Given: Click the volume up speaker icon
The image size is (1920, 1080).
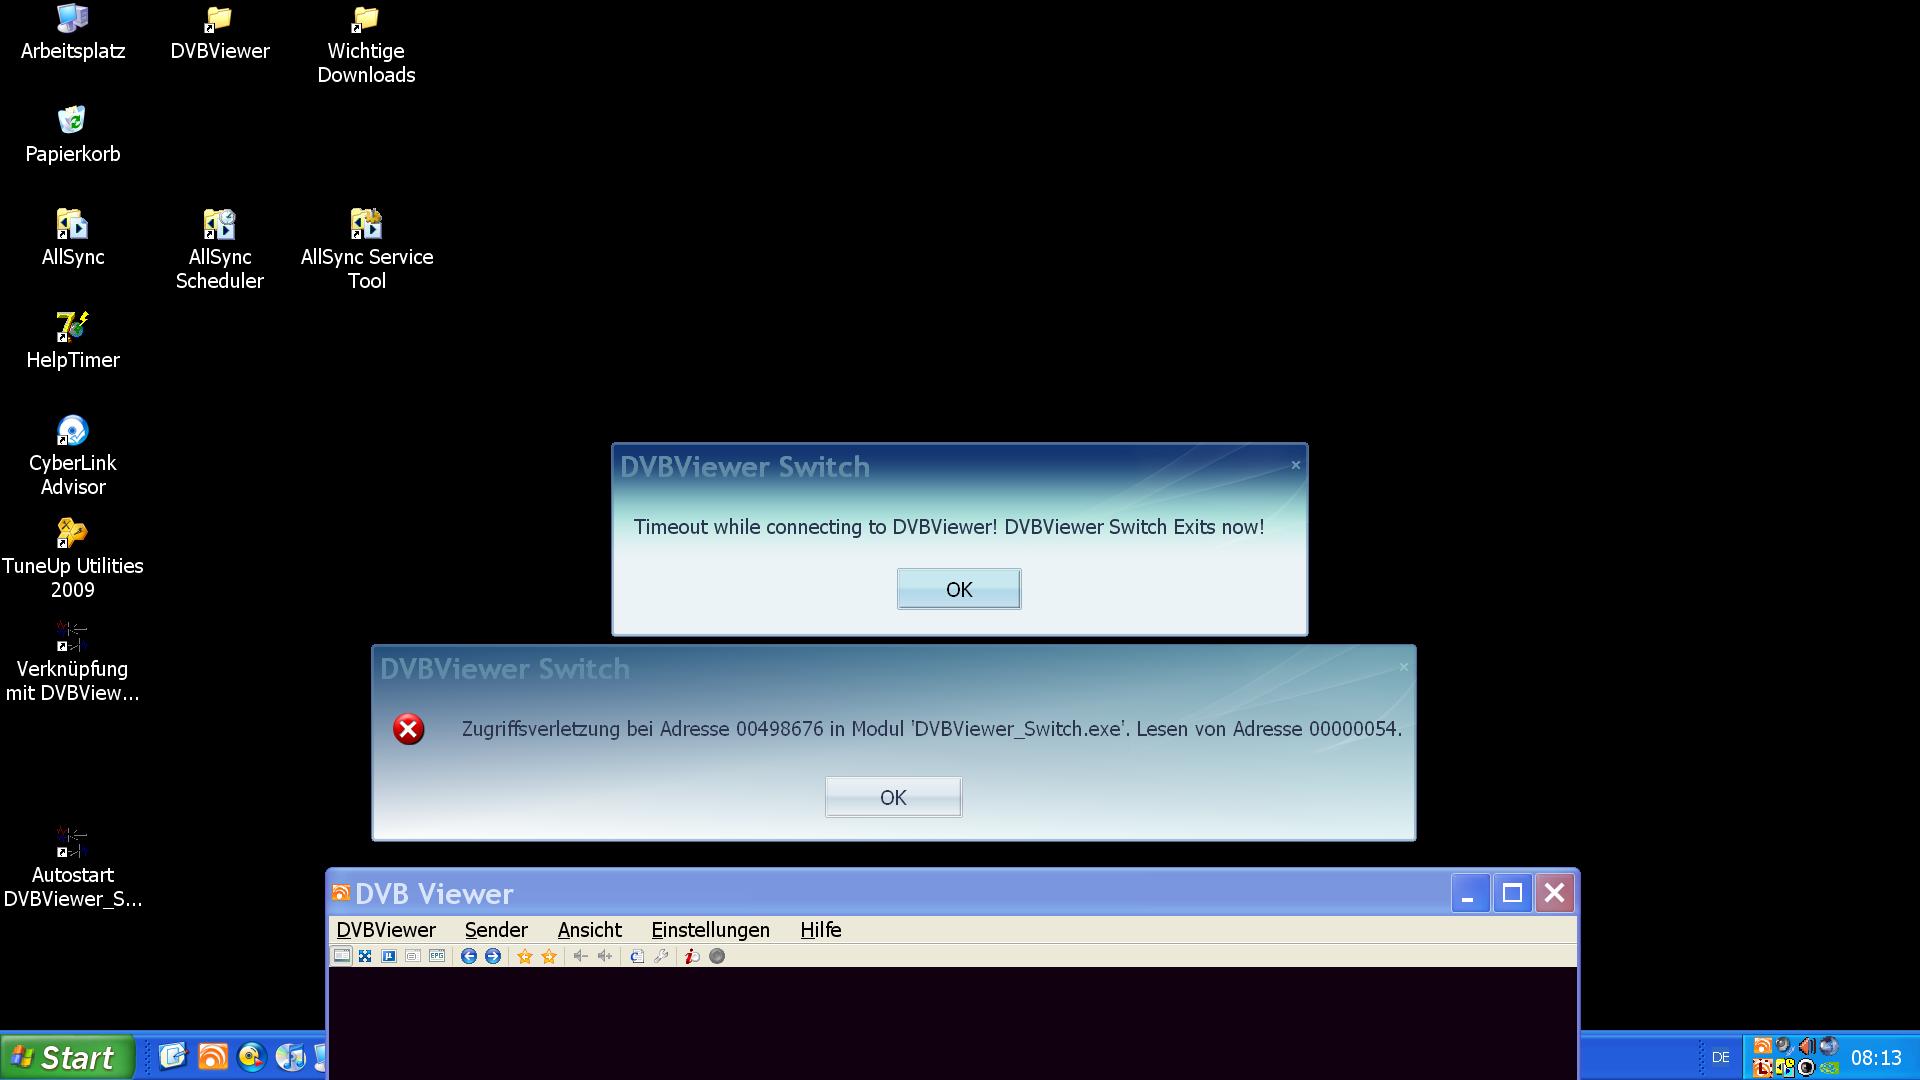Looking at the screenshot, I should (x=605, y=956).
